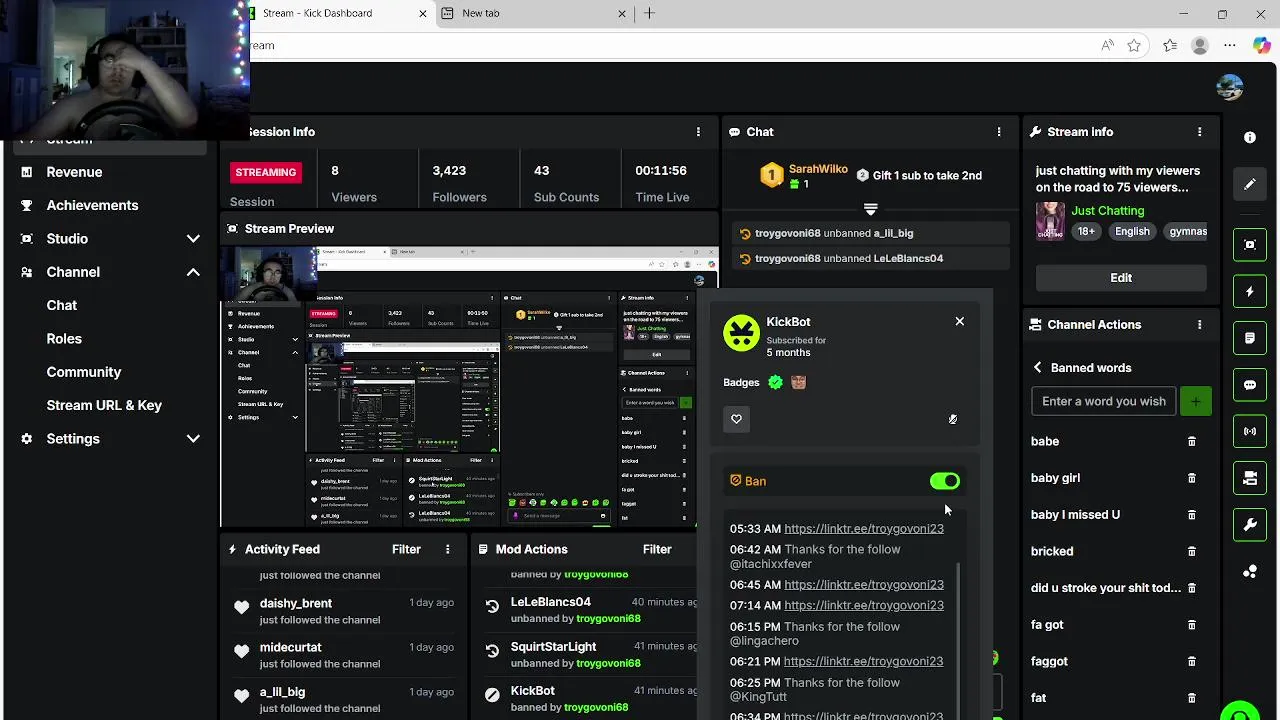Open a new browser tab with plus
This screenshot has width=1280, height=720.
point(649,13)
